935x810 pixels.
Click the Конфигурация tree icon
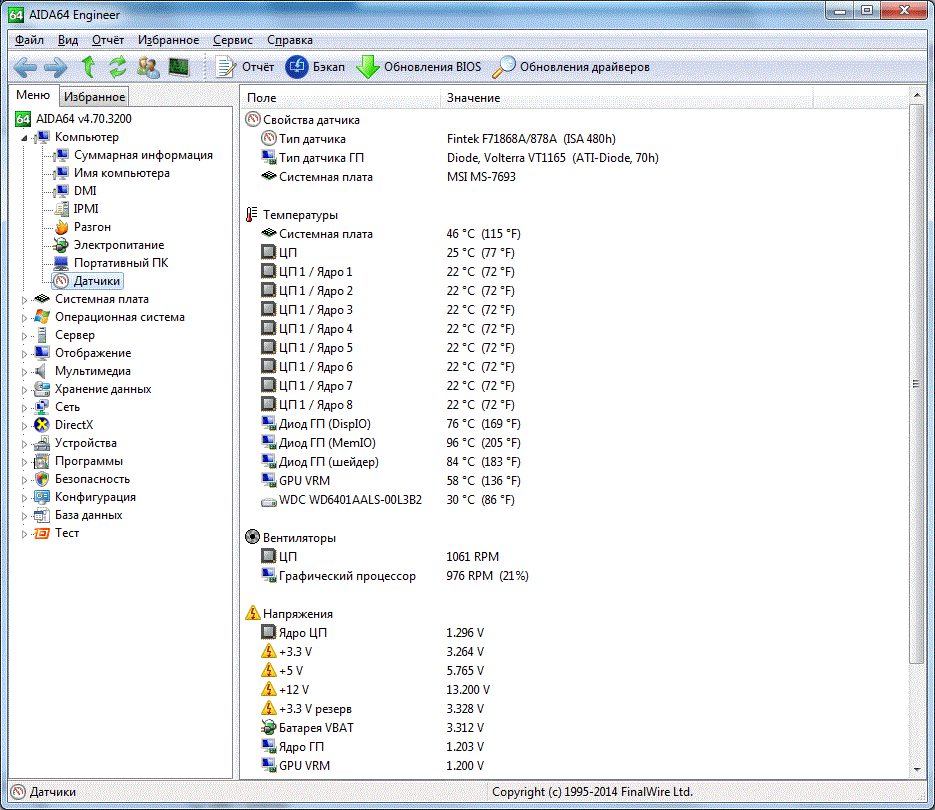[x=42, y=497]
